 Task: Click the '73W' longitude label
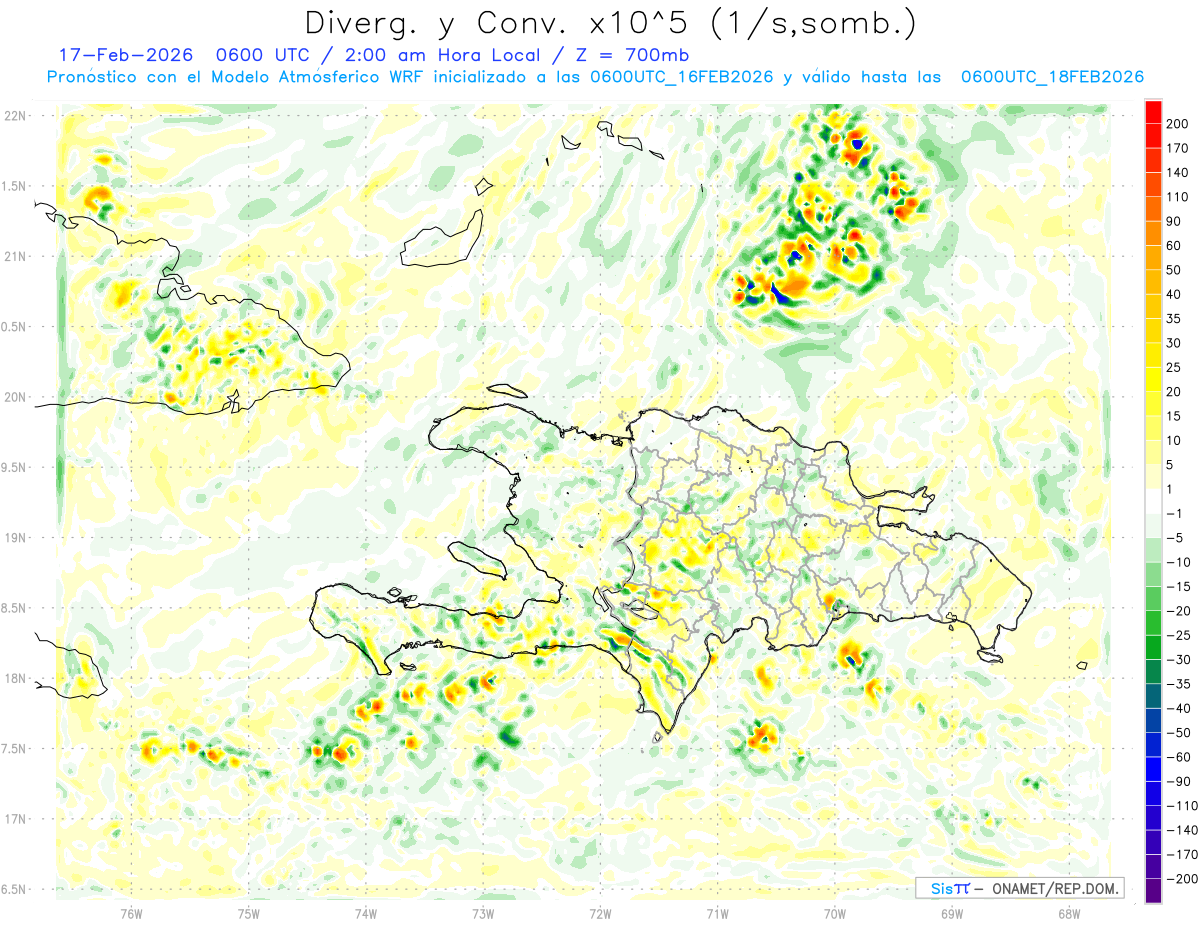point(483,912)
